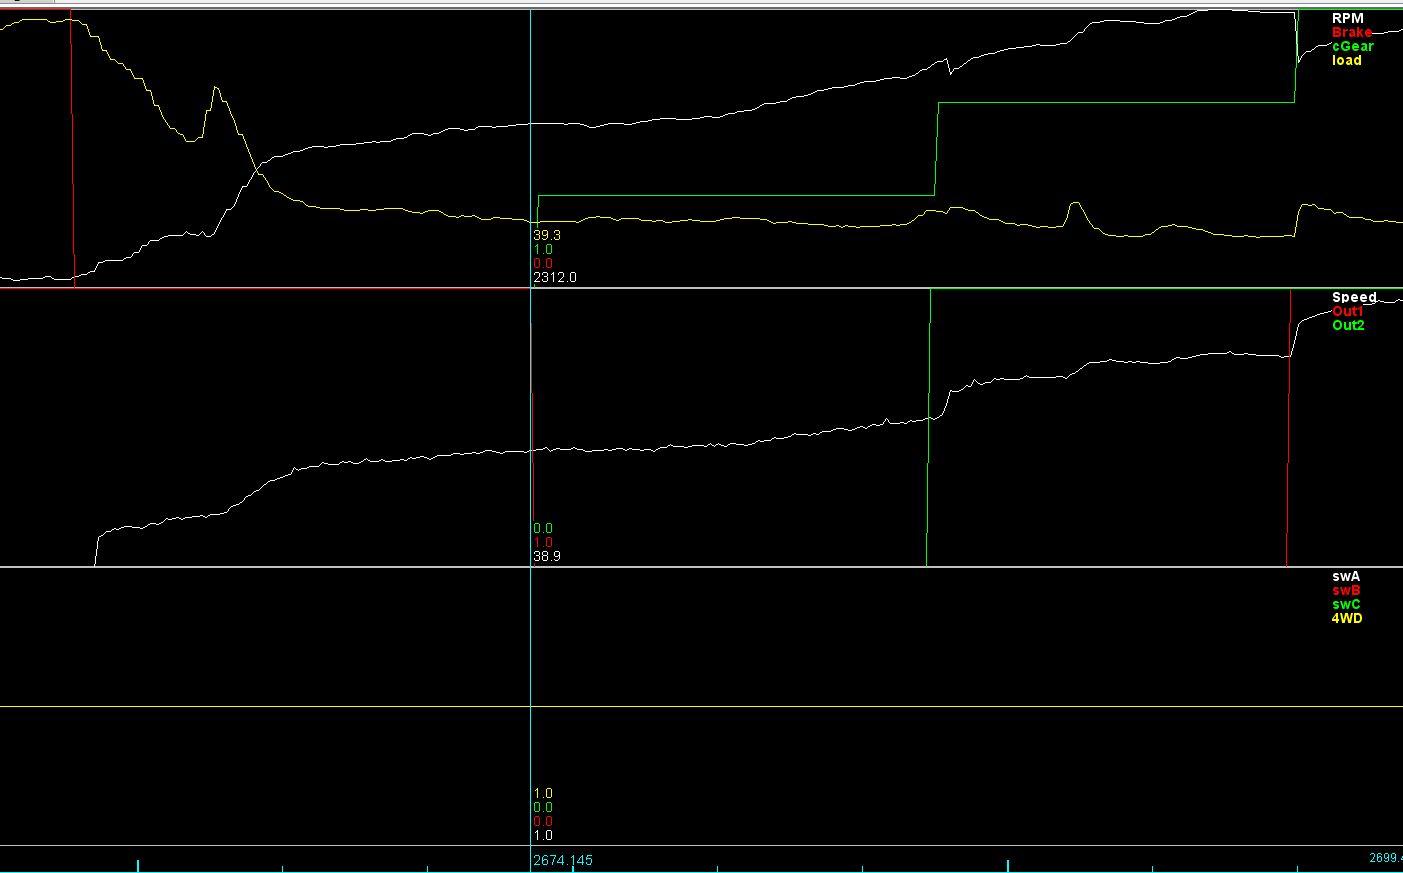Click the 4WD channel label

point(1346,618)
